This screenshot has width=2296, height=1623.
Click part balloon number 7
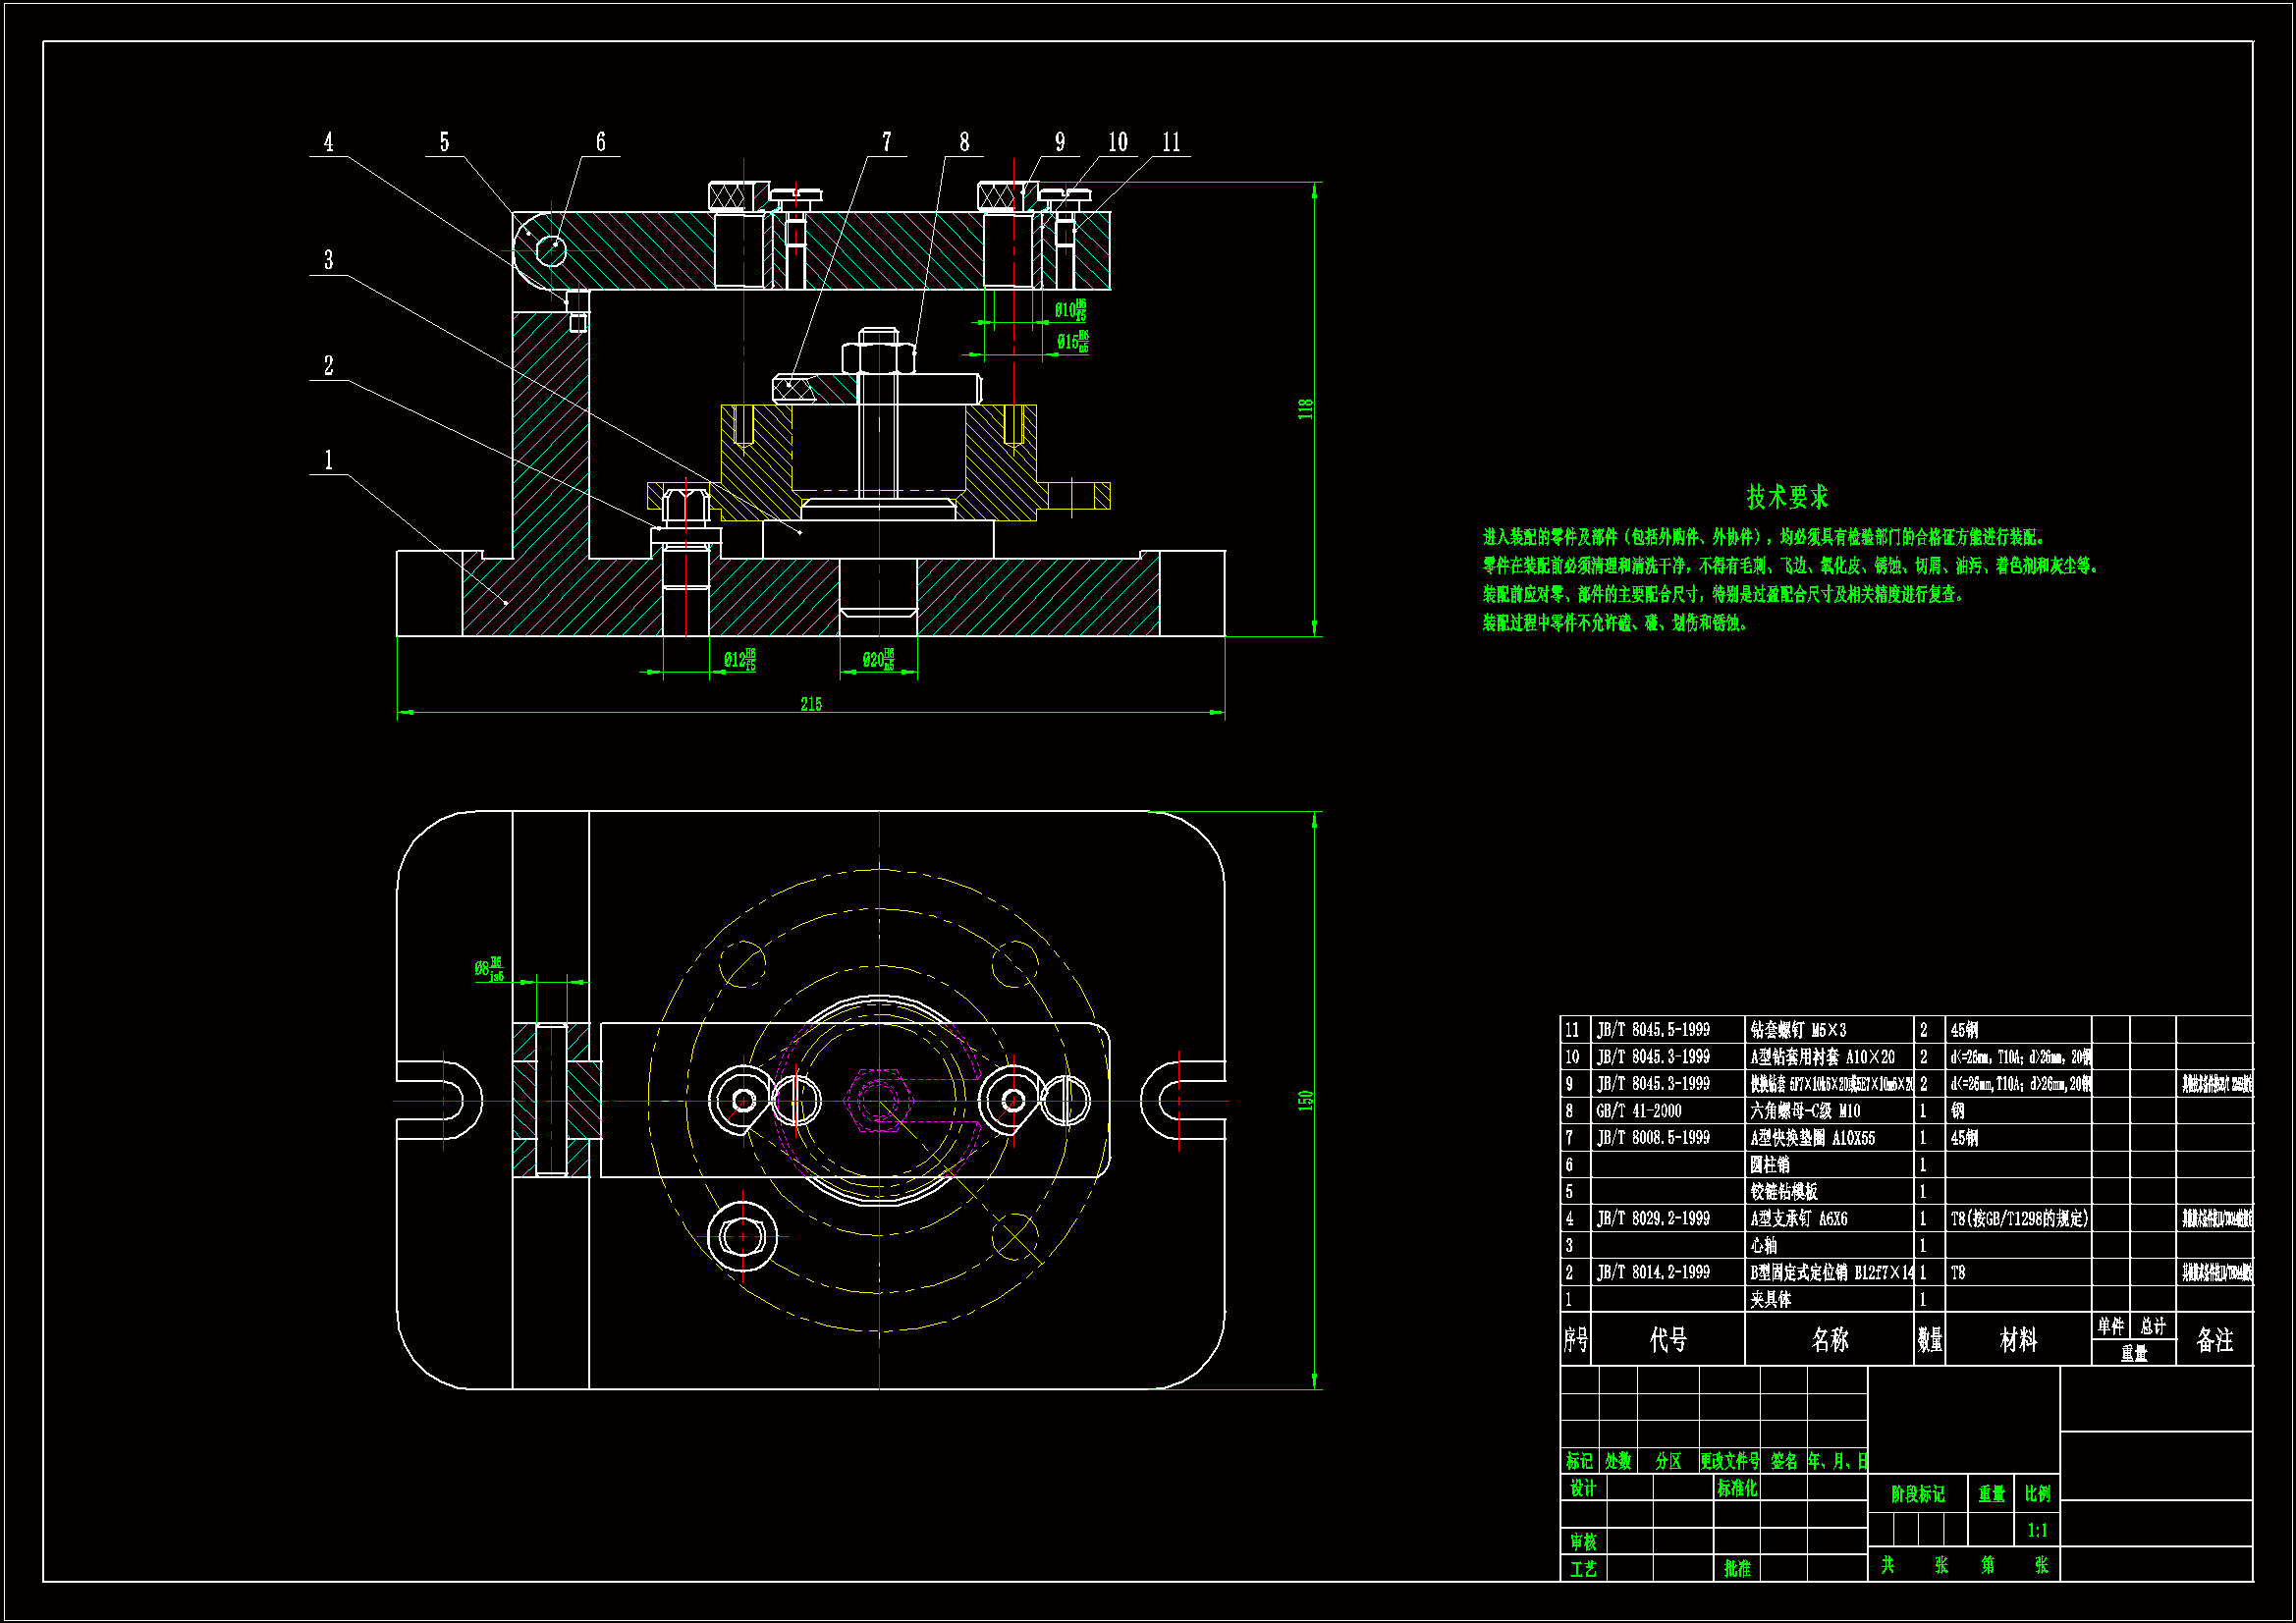[886, 142]
